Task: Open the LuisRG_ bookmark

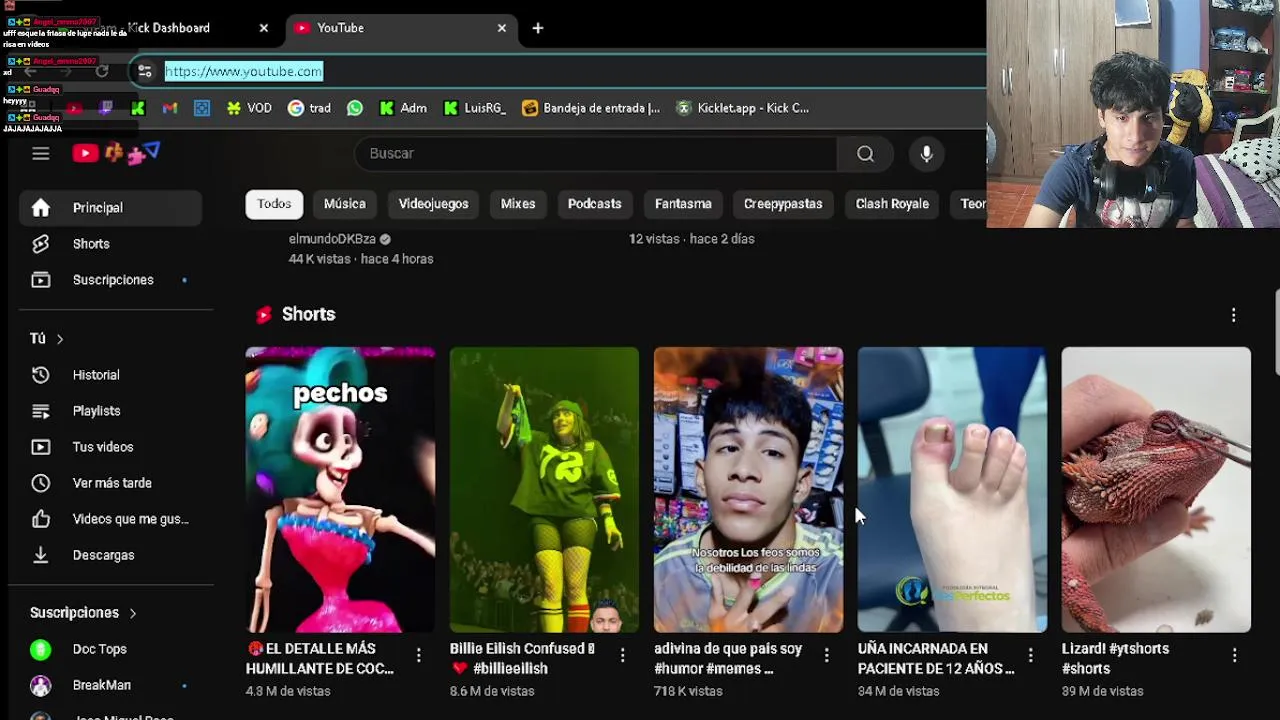Action: click(474, 108)
